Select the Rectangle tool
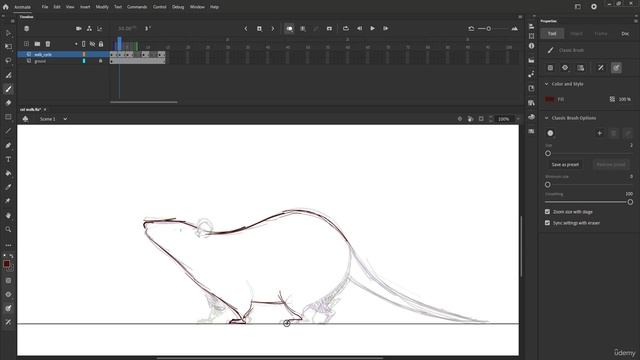Screen dimensions: 640x360 [8, 117]
